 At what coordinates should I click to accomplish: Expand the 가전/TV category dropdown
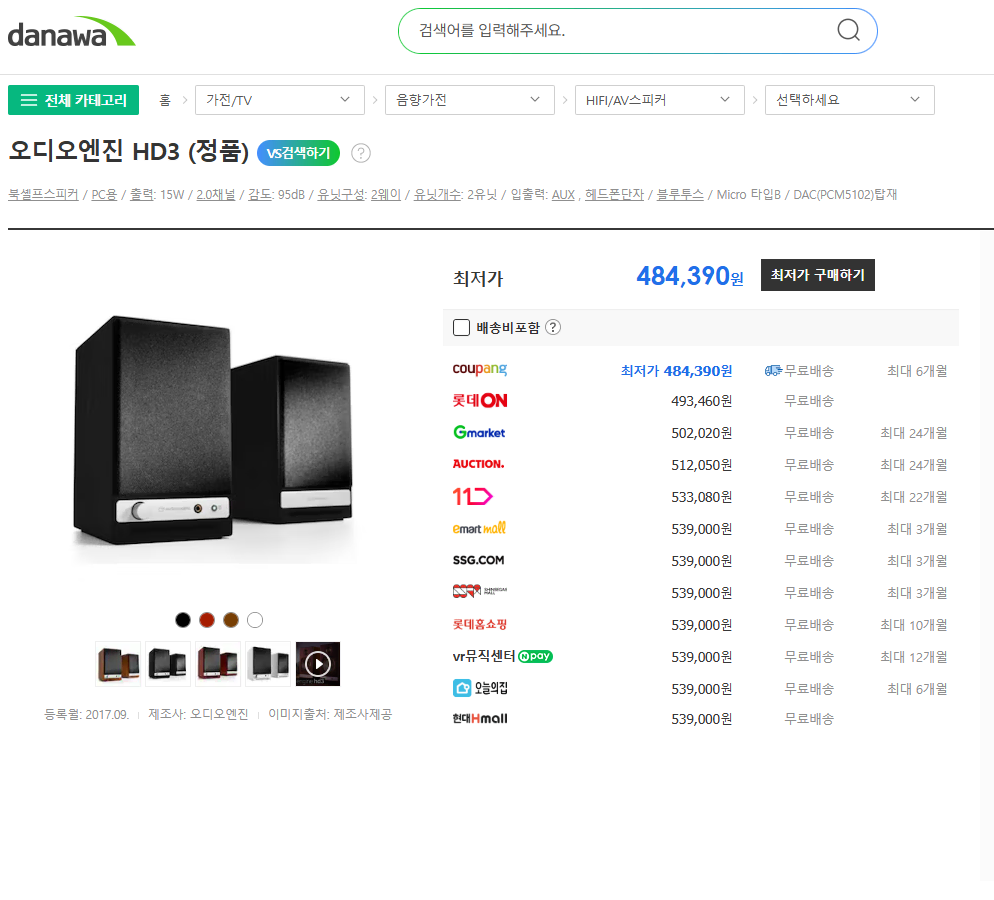click(x=280, y=100)
